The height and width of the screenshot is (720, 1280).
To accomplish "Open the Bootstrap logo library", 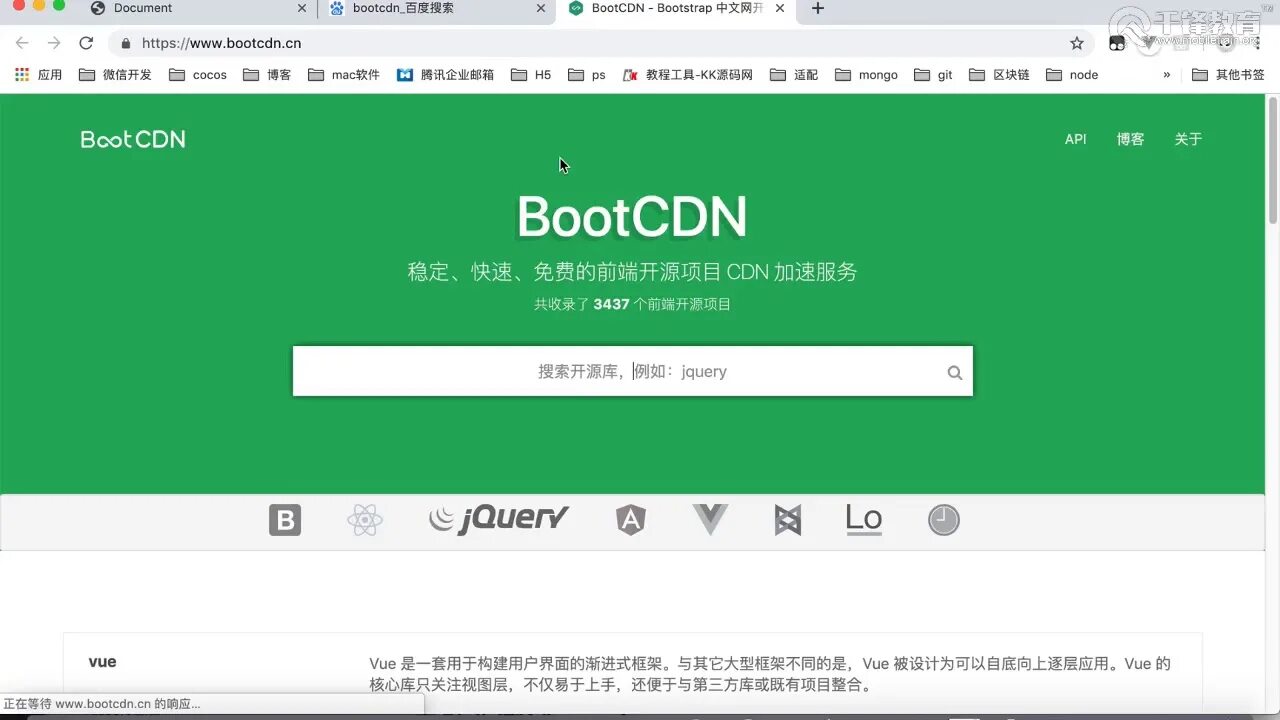I will point(285,520).
